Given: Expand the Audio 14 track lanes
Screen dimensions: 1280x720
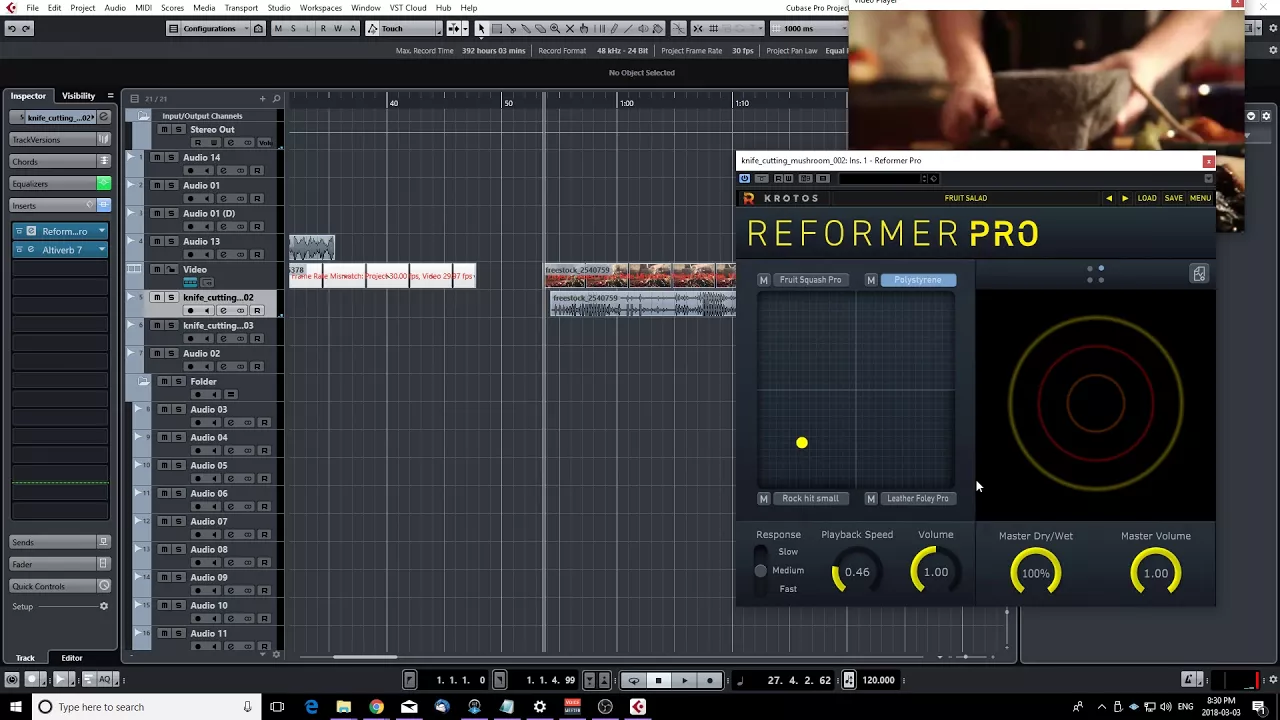Looking at the screenshot, I should tap(129, 157).
